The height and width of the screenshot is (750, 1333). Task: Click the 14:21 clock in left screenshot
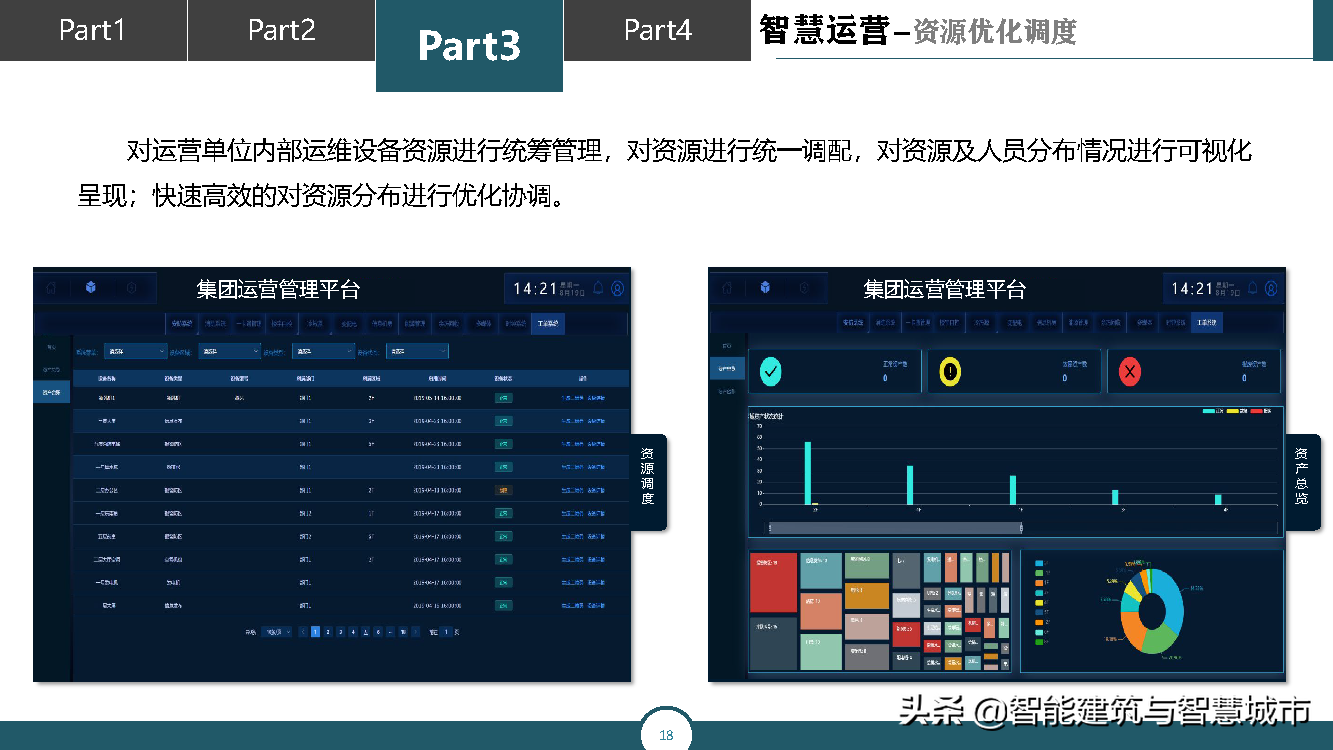tap(535, 288)
